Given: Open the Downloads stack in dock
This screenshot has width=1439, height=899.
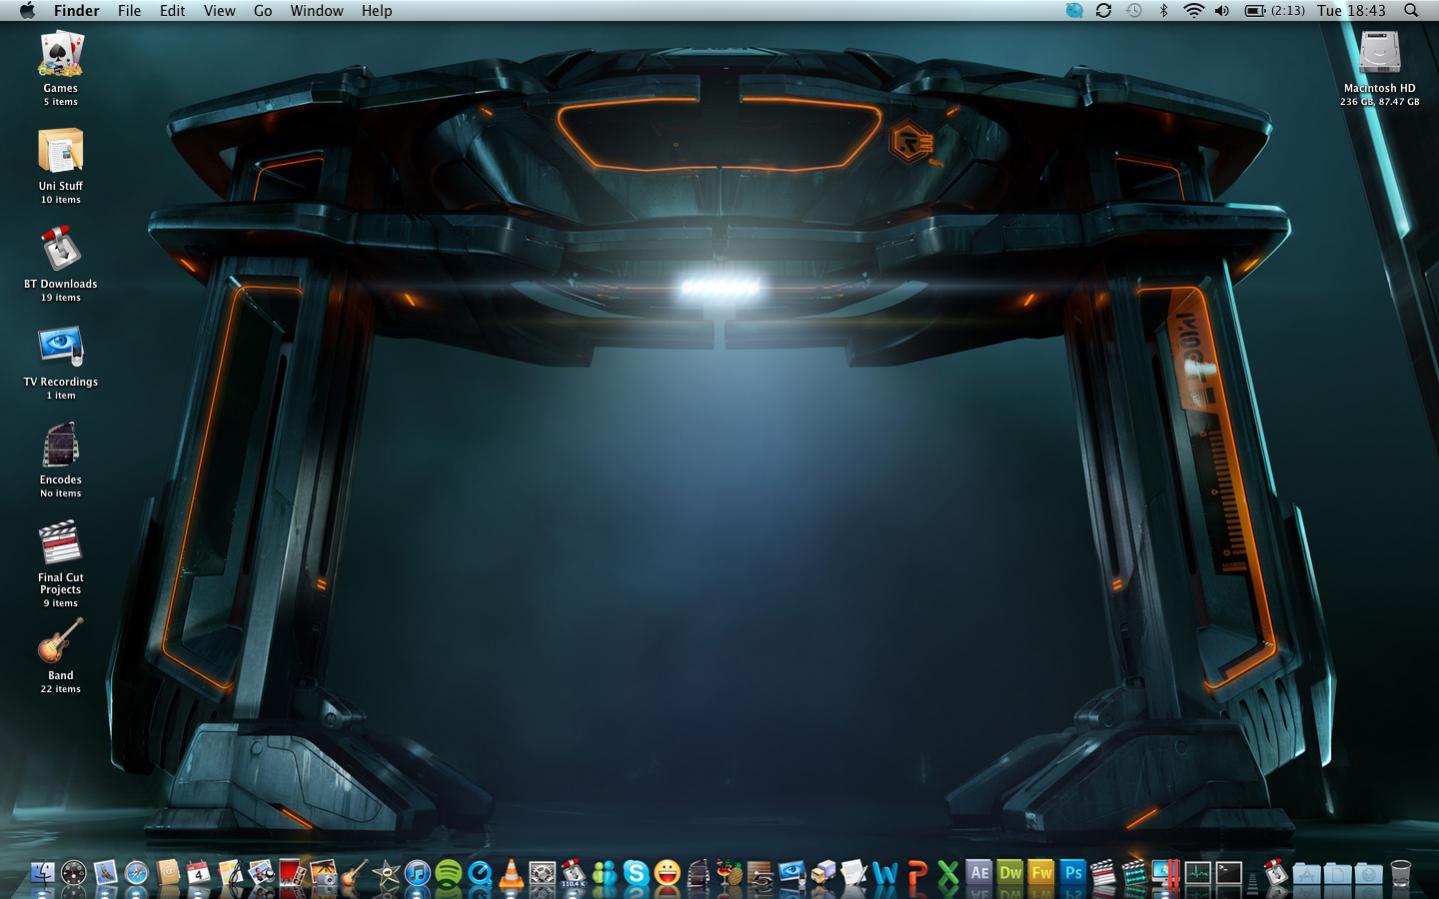Looking at the screenshot, I should pos(1369,873).
